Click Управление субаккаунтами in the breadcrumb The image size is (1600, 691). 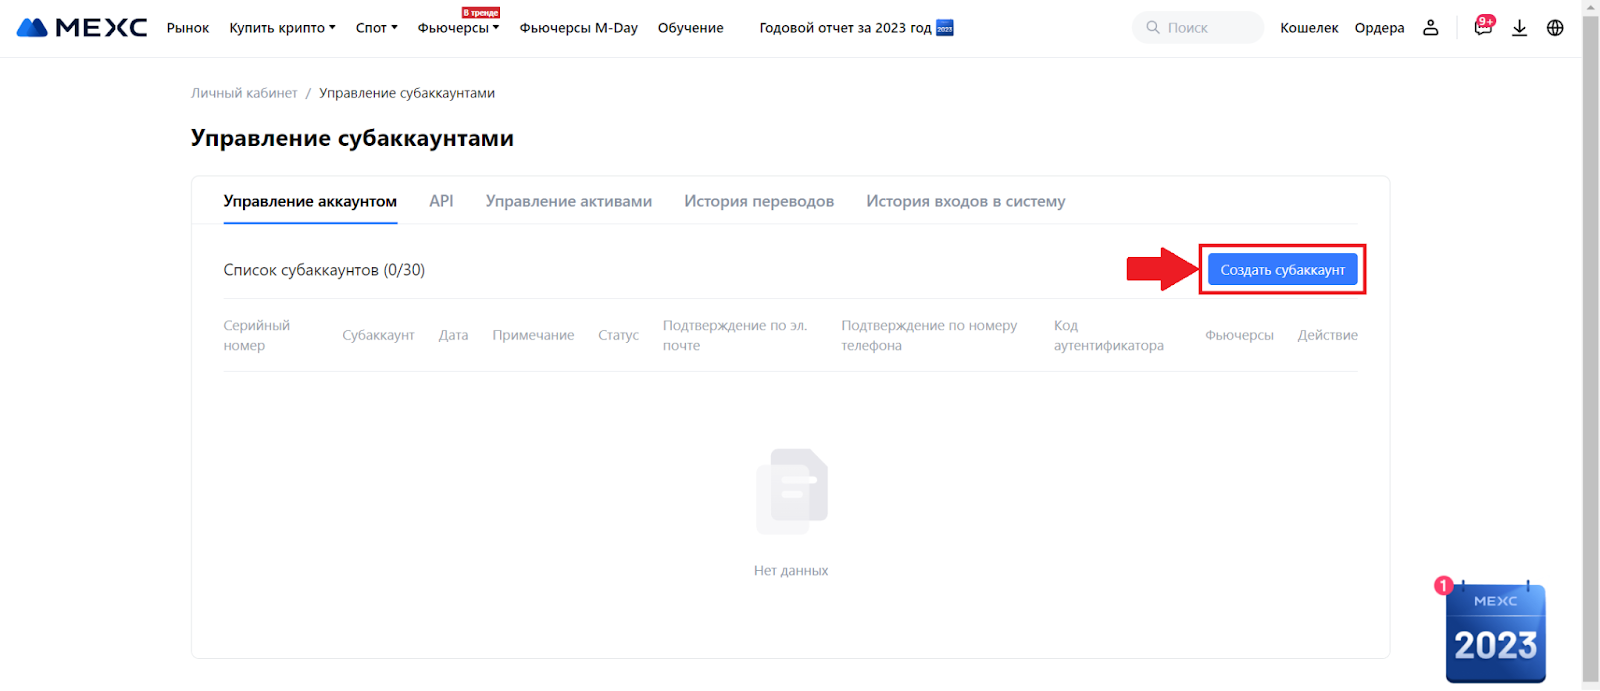tap(407, 93)
